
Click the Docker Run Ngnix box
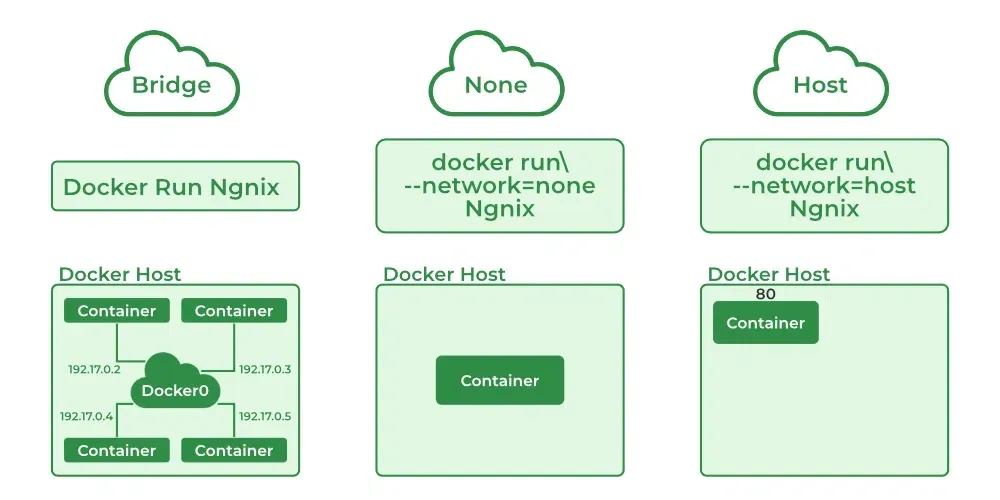point(175,186)
